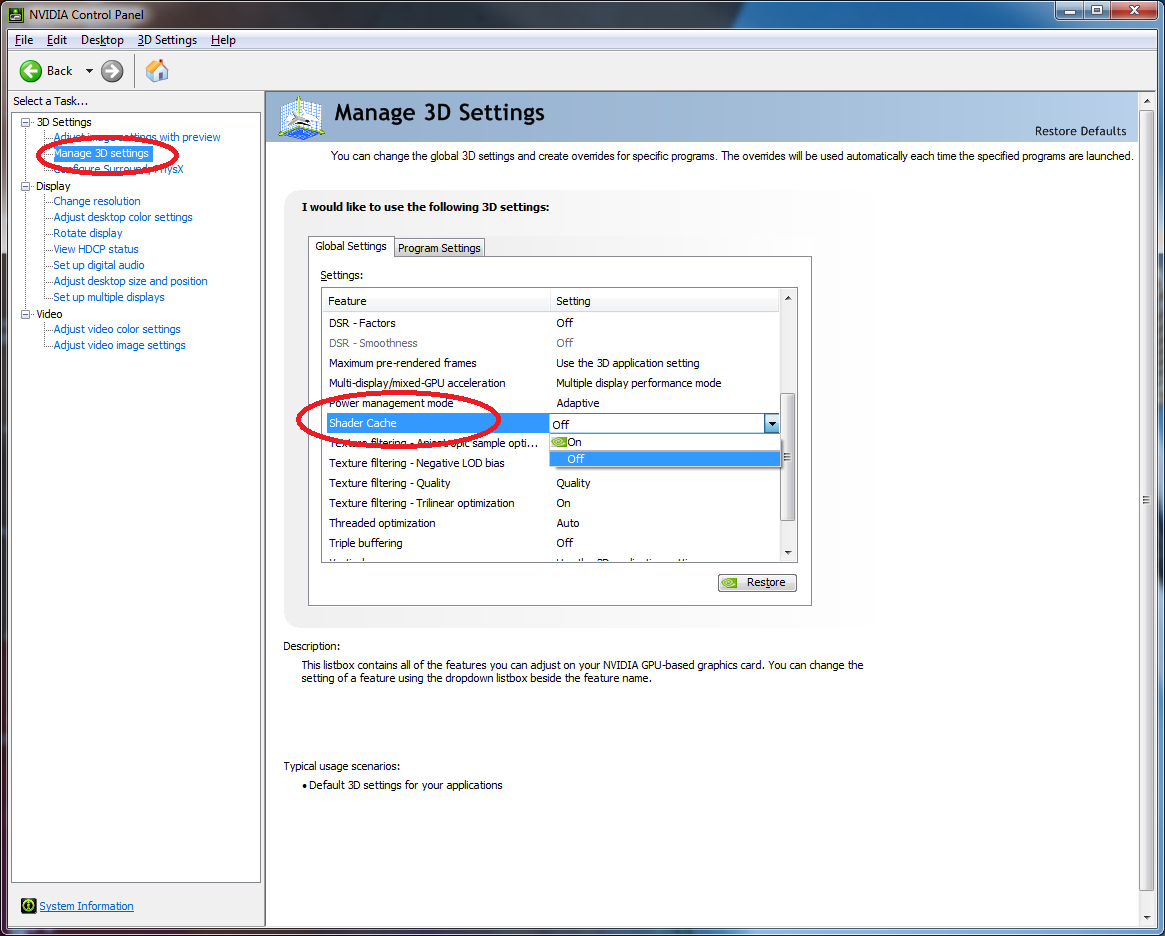The image size is (1165, 936).
Task: Collapse the Video tree node
Action: 26,314
